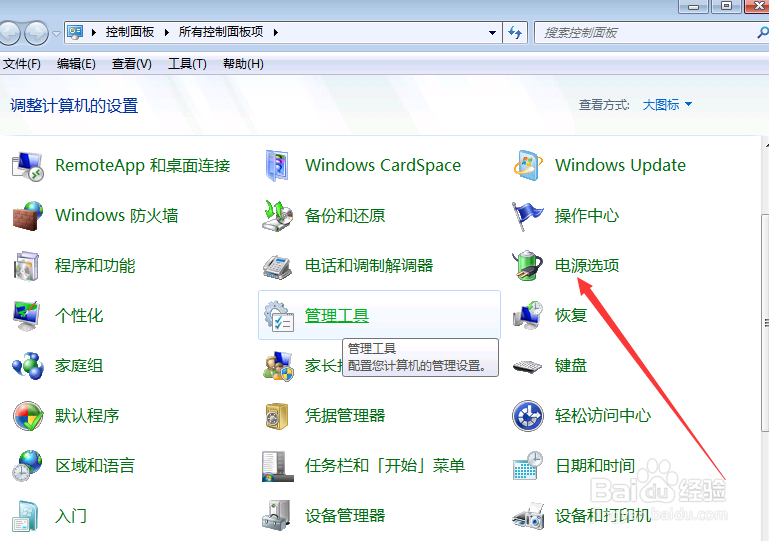Open the 凭据管理器 link
769x541 pixels.
[345, 416]
